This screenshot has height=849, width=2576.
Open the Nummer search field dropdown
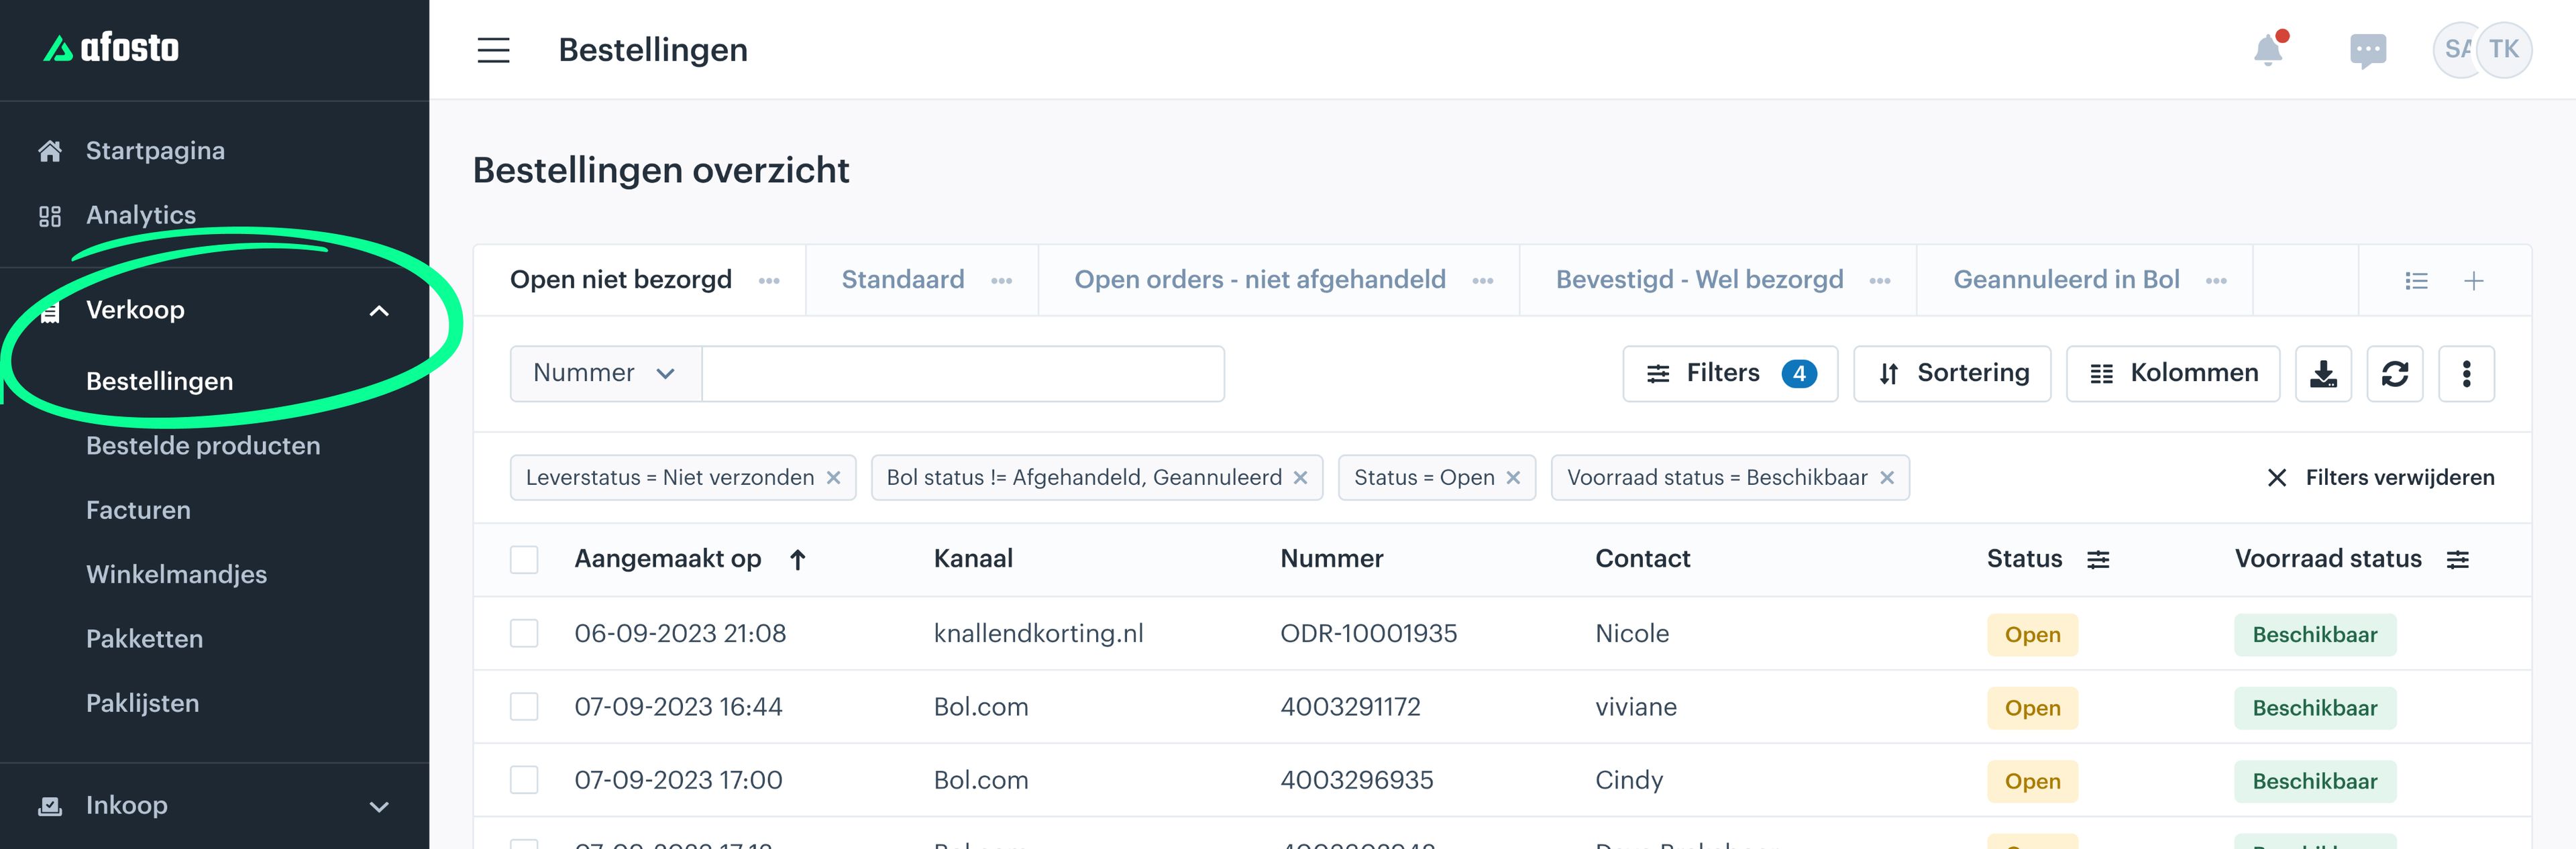coord(606,374)
